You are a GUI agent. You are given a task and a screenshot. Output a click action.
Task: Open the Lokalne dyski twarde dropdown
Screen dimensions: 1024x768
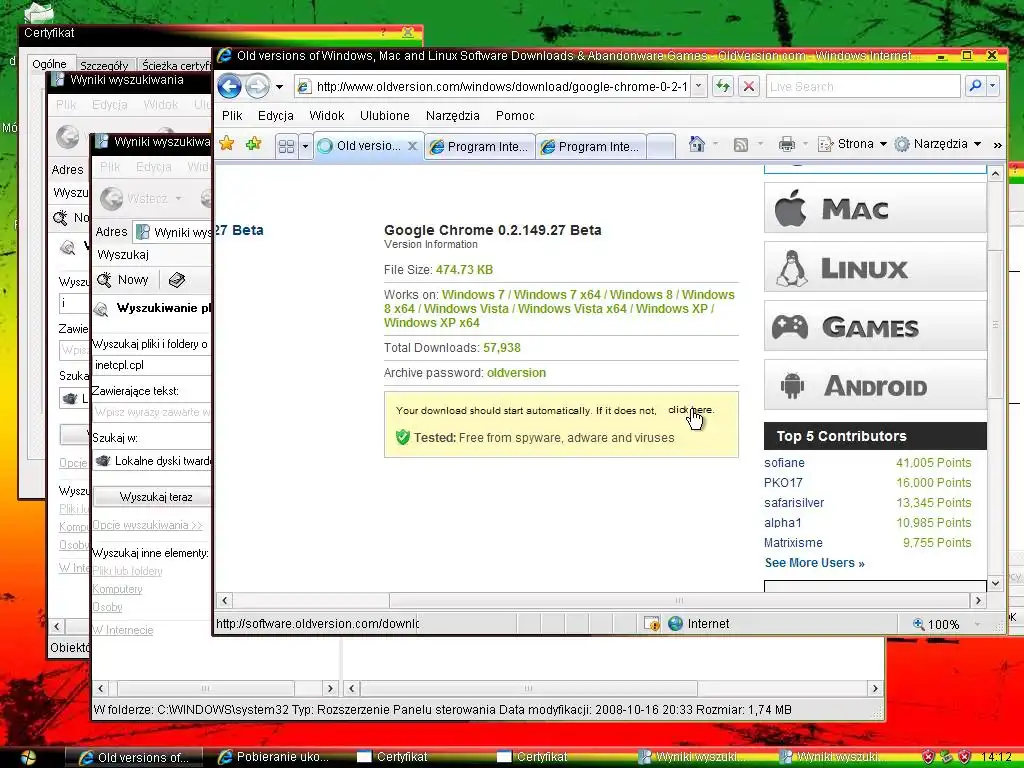[x=152, y=460]
